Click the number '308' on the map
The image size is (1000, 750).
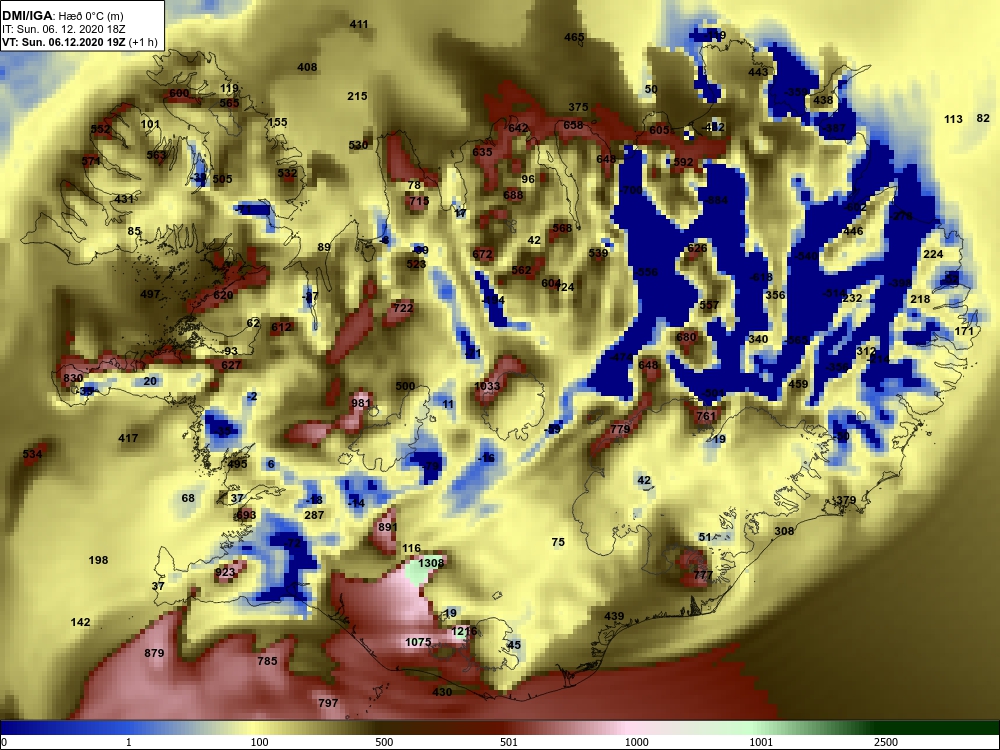(x=784, y=531)
